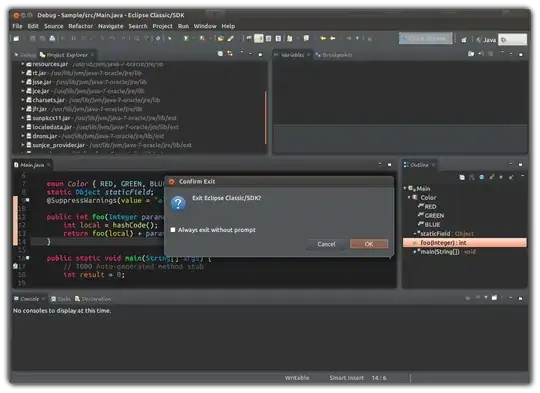Toggle the highlighted Mark Occurrences toolbar button
The image size is (540, 393).
point(259,38)
